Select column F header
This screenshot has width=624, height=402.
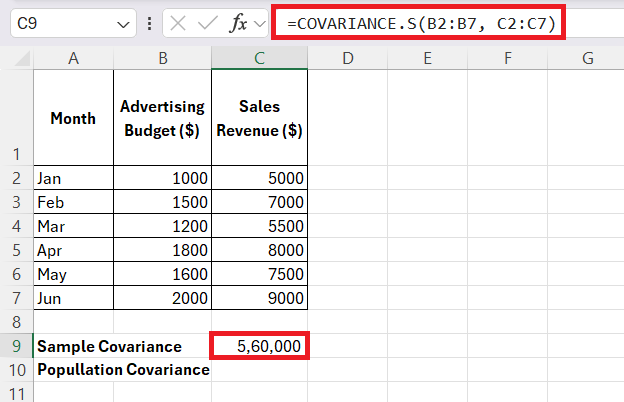(507, 58)
